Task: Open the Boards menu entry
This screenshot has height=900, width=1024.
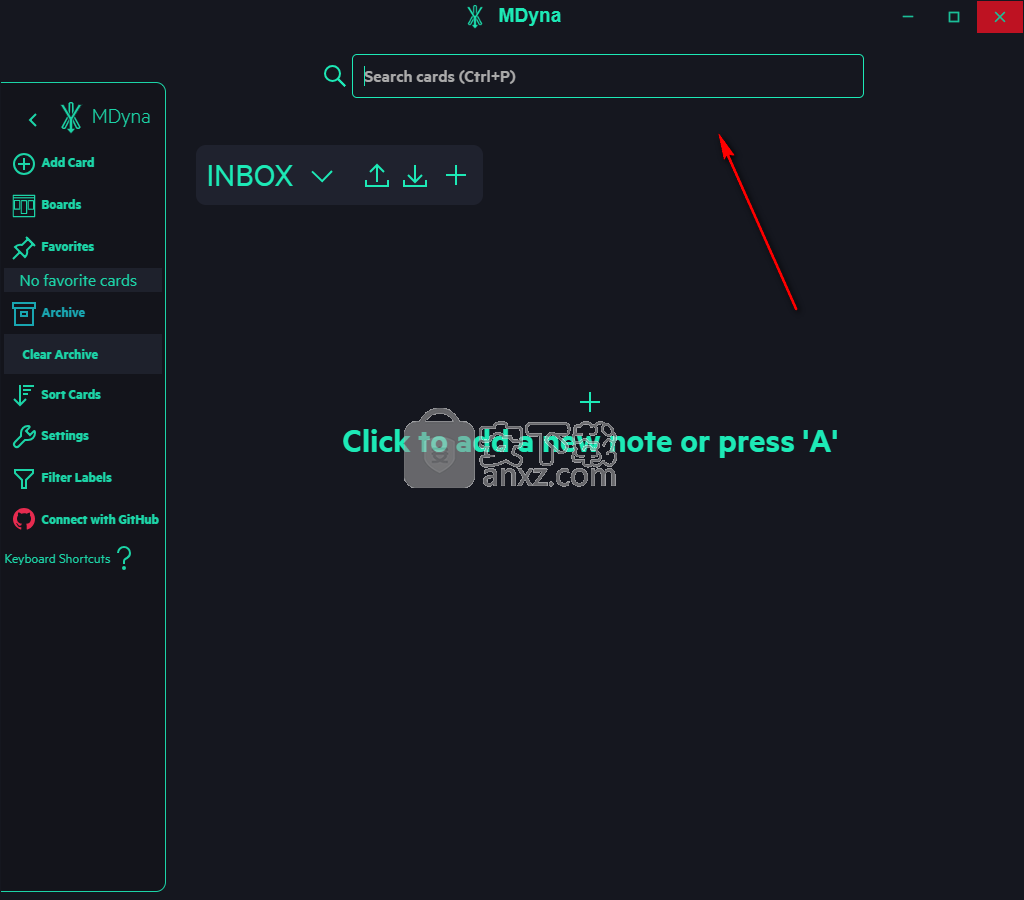Action: coord(61,204)
